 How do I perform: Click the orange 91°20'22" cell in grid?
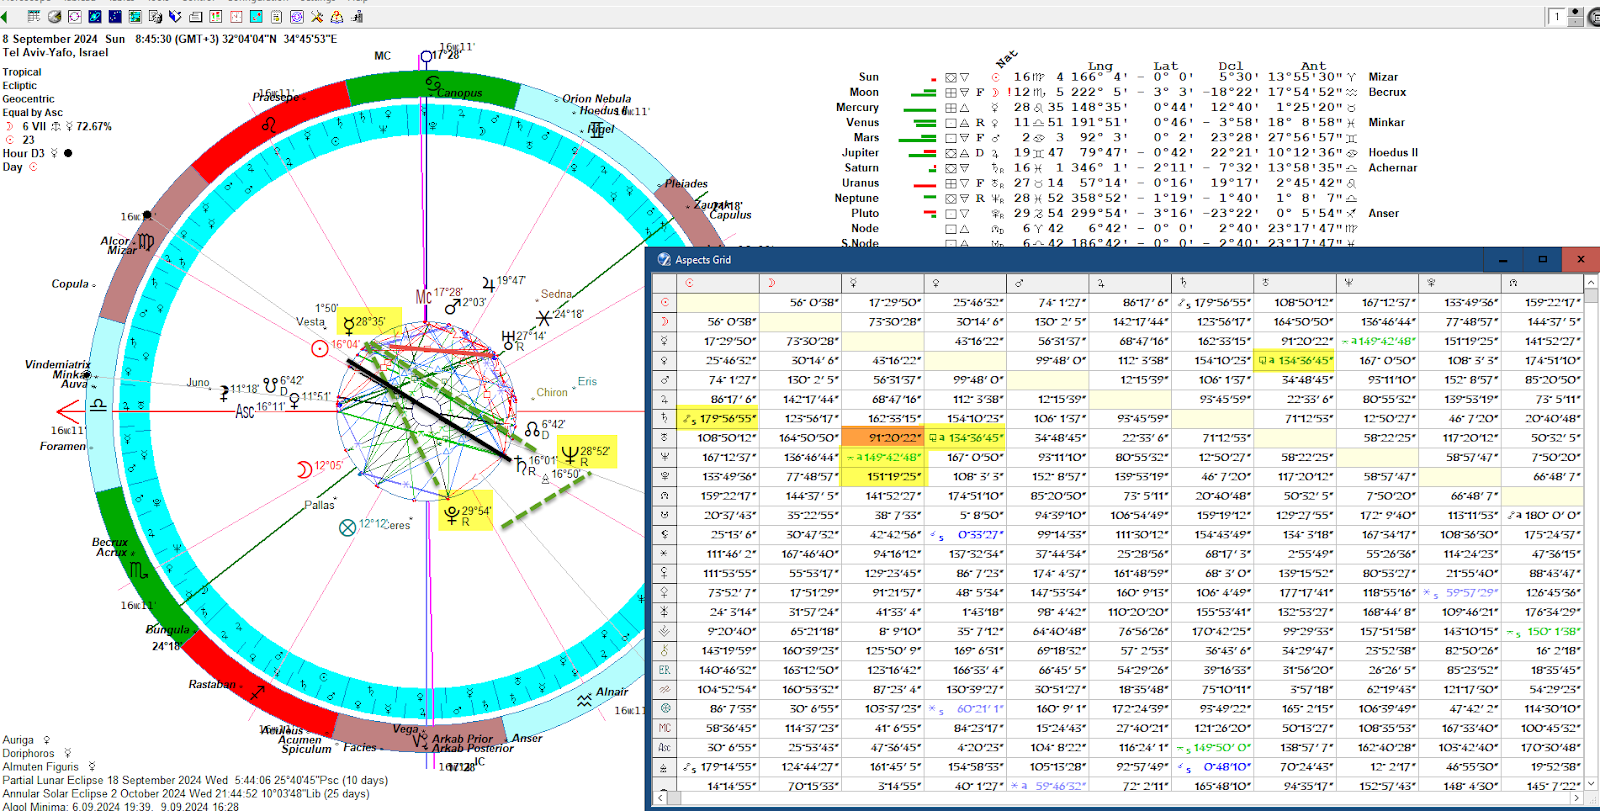pos(882,437)
